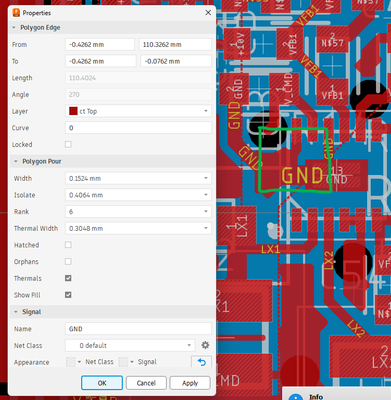Click the Curve input field
Image resolution: width=391 pixels, height=400 pixels.
point(138,128)
